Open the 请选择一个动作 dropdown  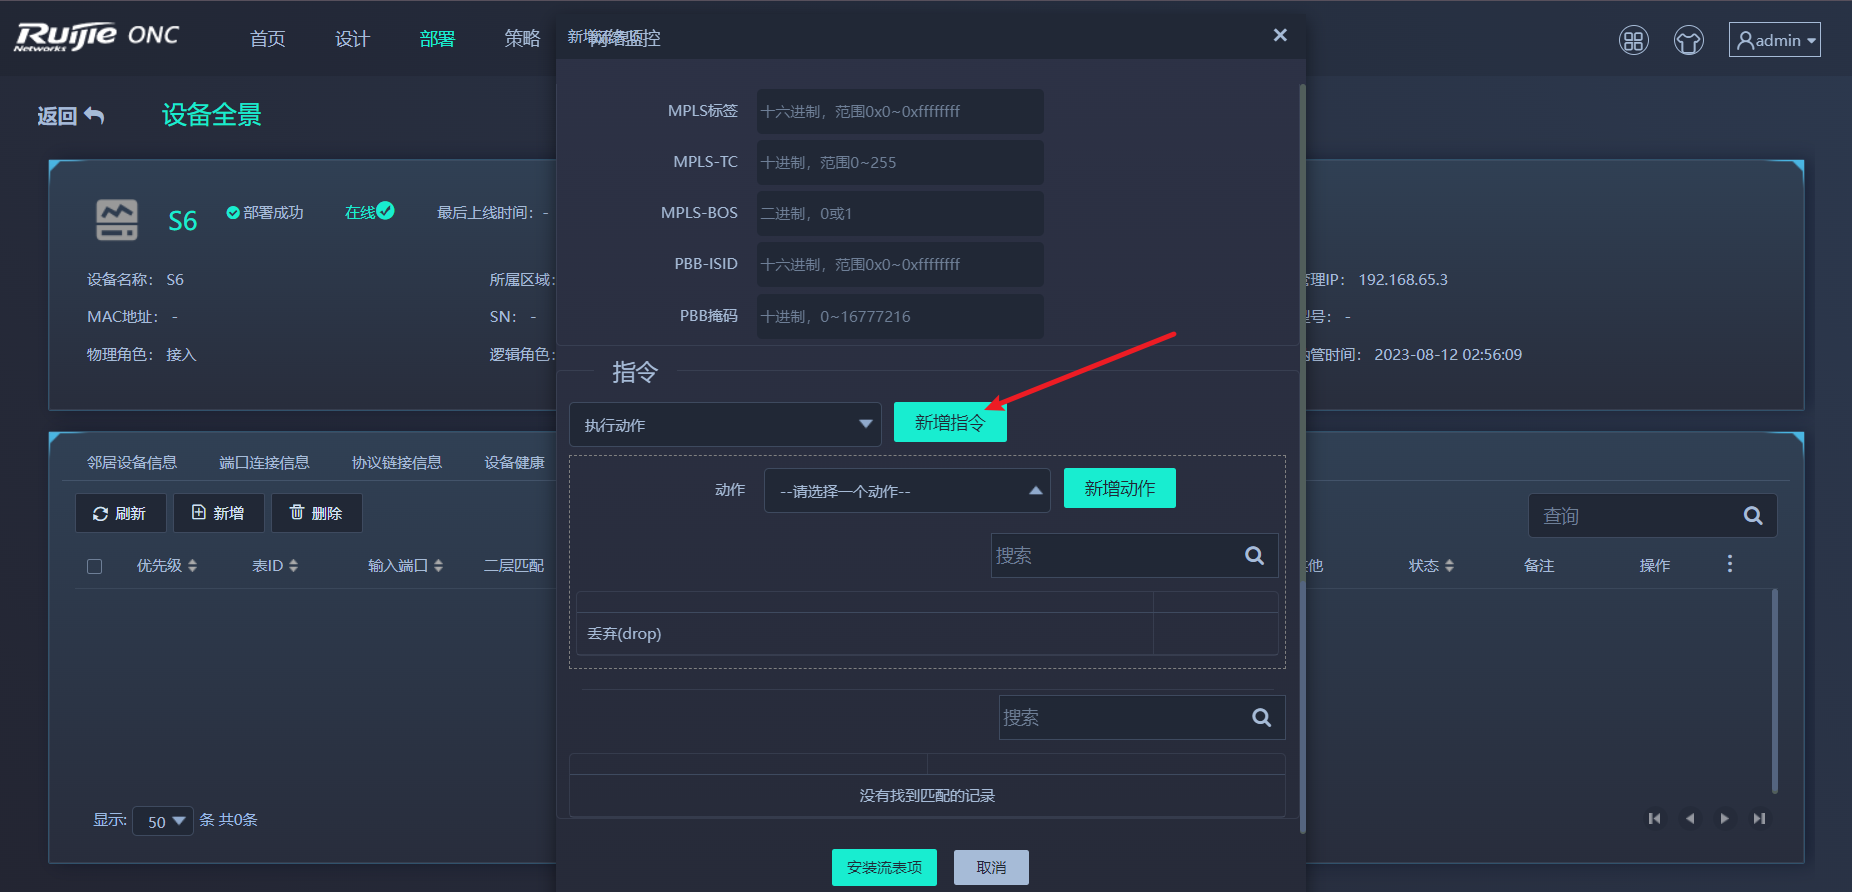click(907, 490)
